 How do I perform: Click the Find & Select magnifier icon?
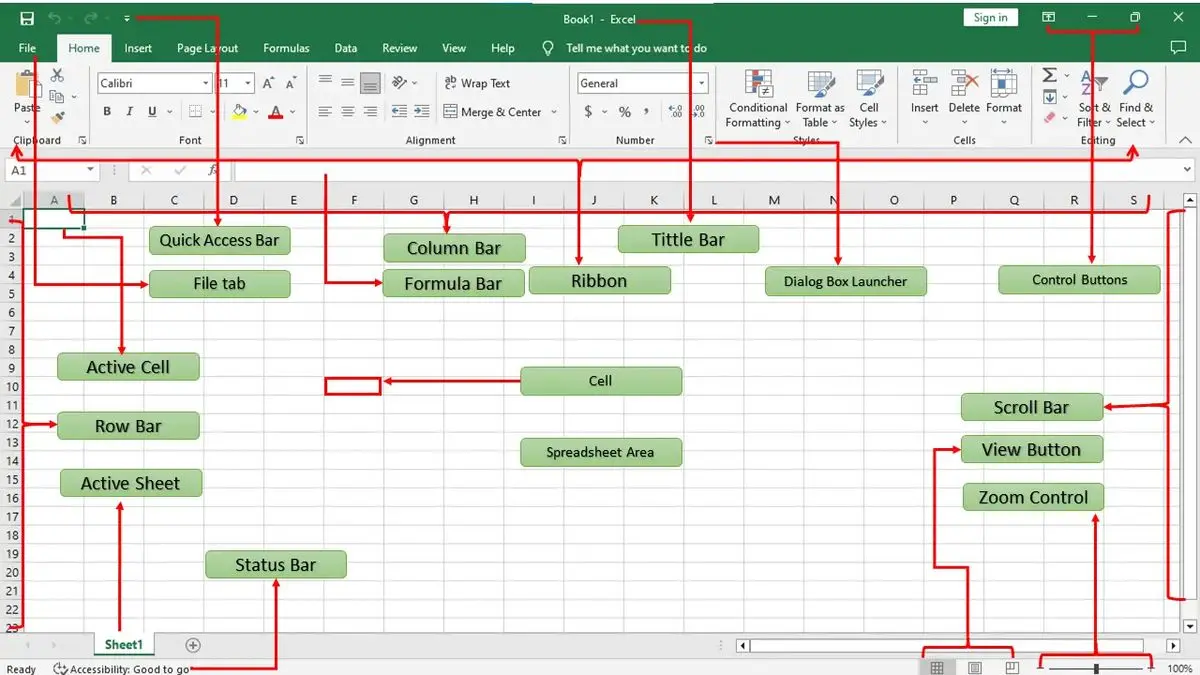click(x=1136, y=84)
